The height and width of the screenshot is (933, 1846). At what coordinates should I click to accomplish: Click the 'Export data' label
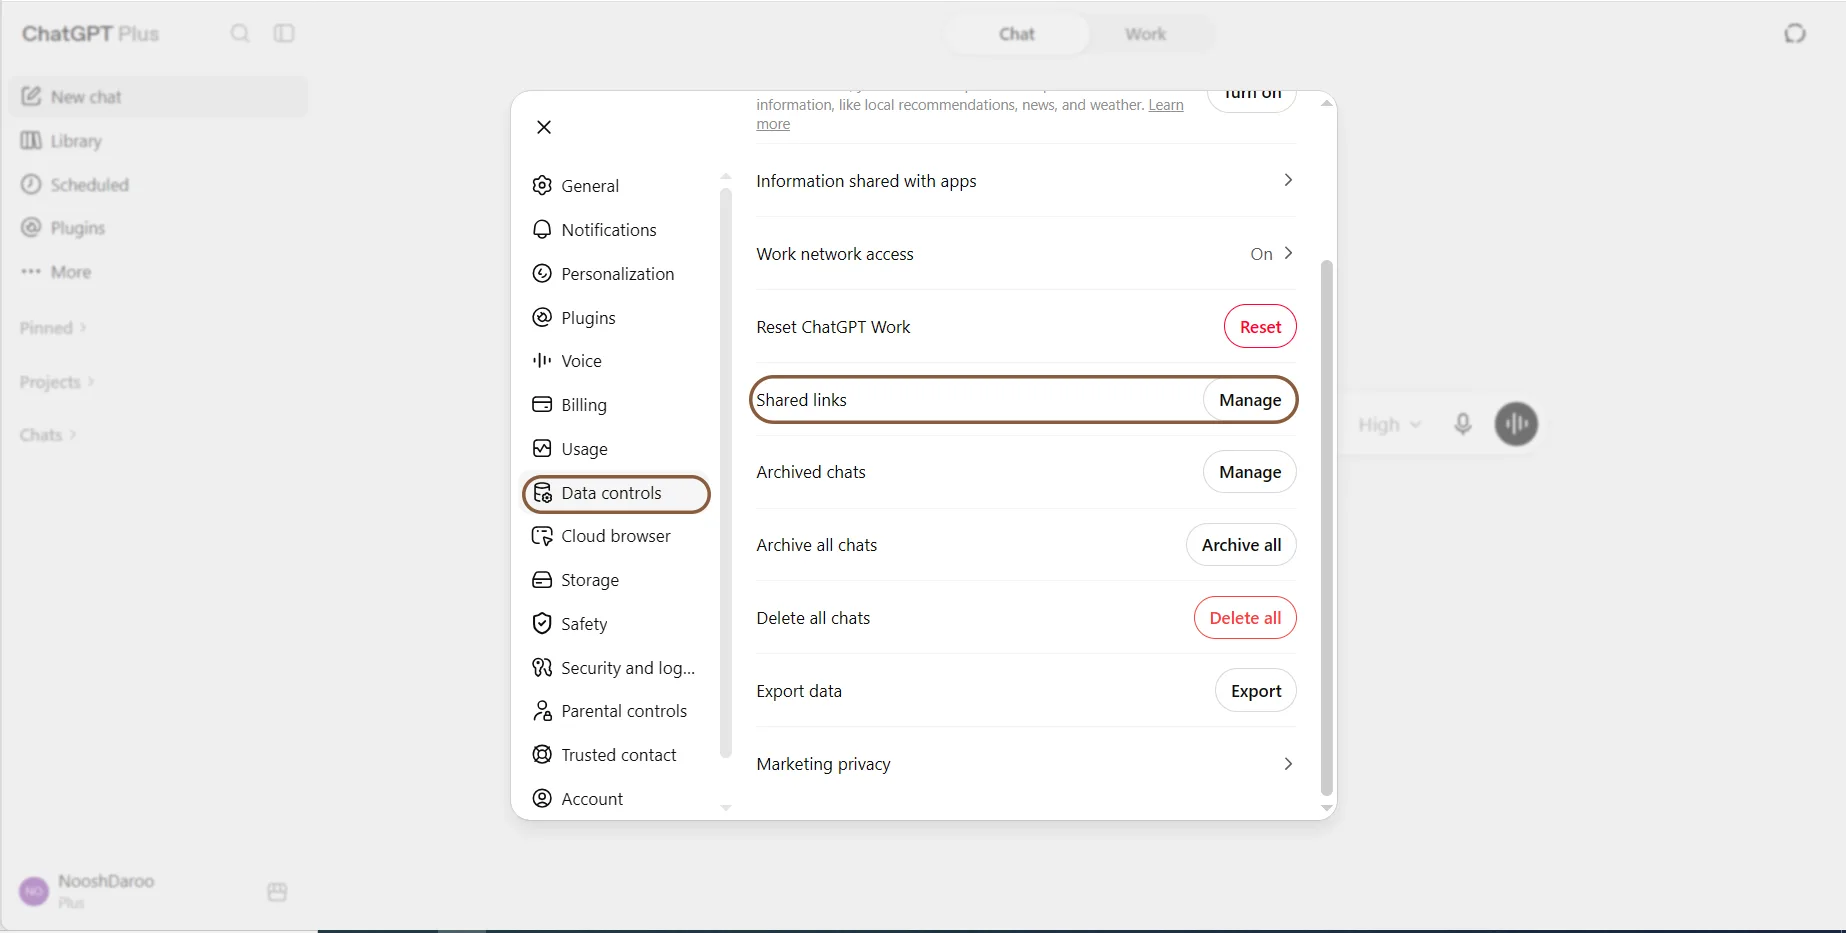799,691
